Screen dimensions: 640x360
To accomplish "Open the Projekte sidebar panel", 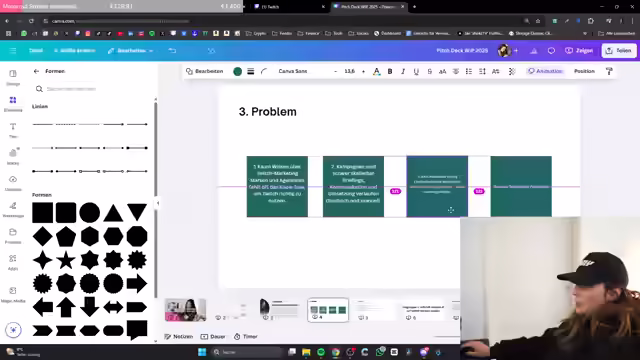I will [13, 236].
